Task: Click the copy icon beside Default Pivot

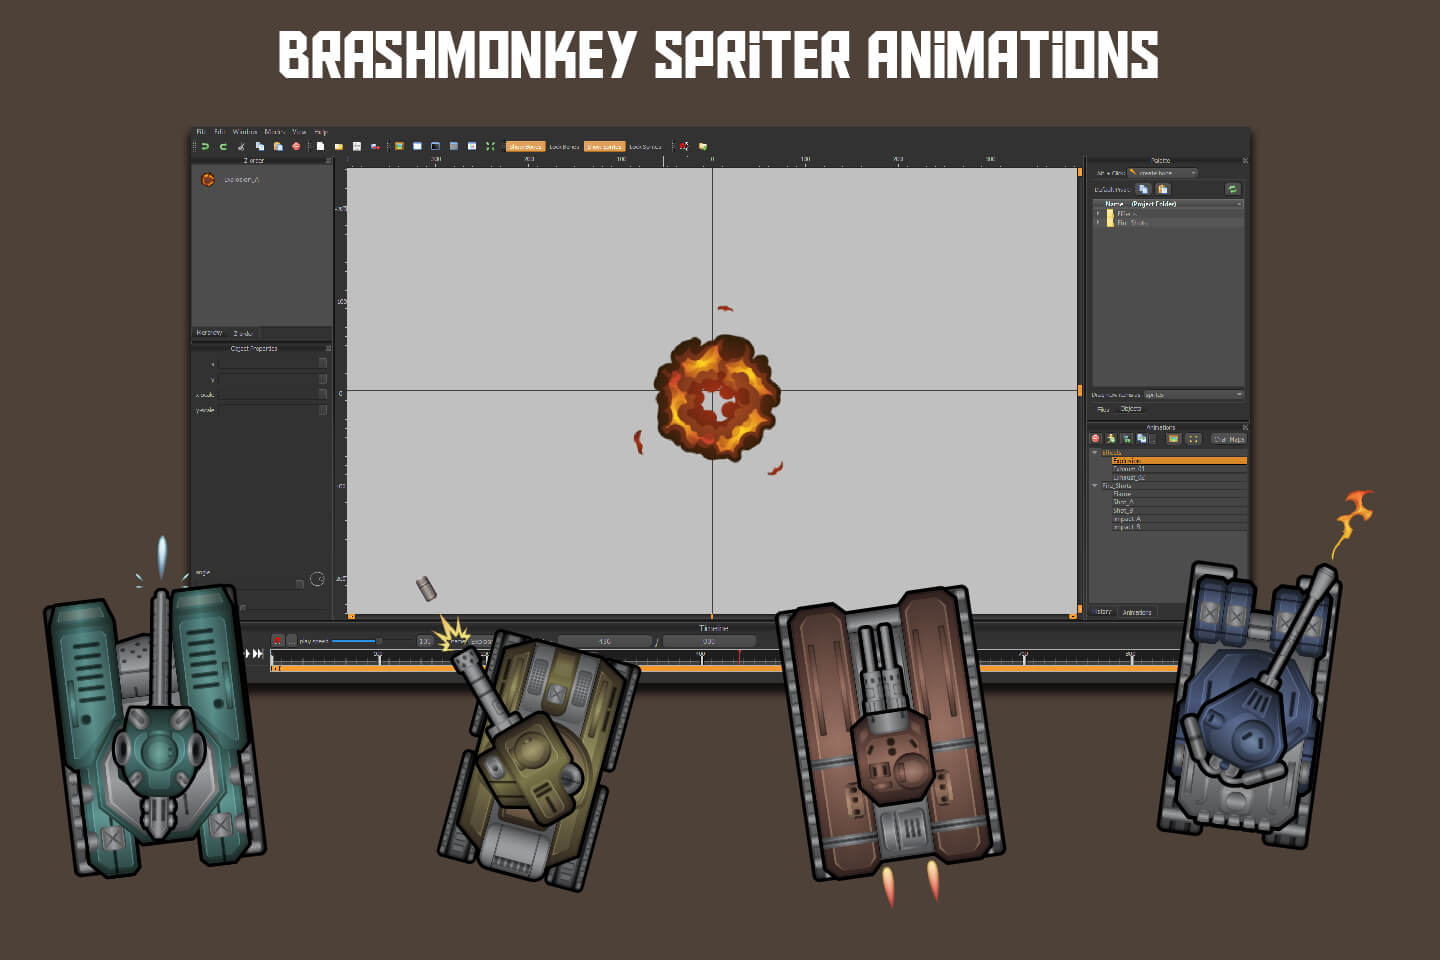Action: click(x=1144, y=189)
